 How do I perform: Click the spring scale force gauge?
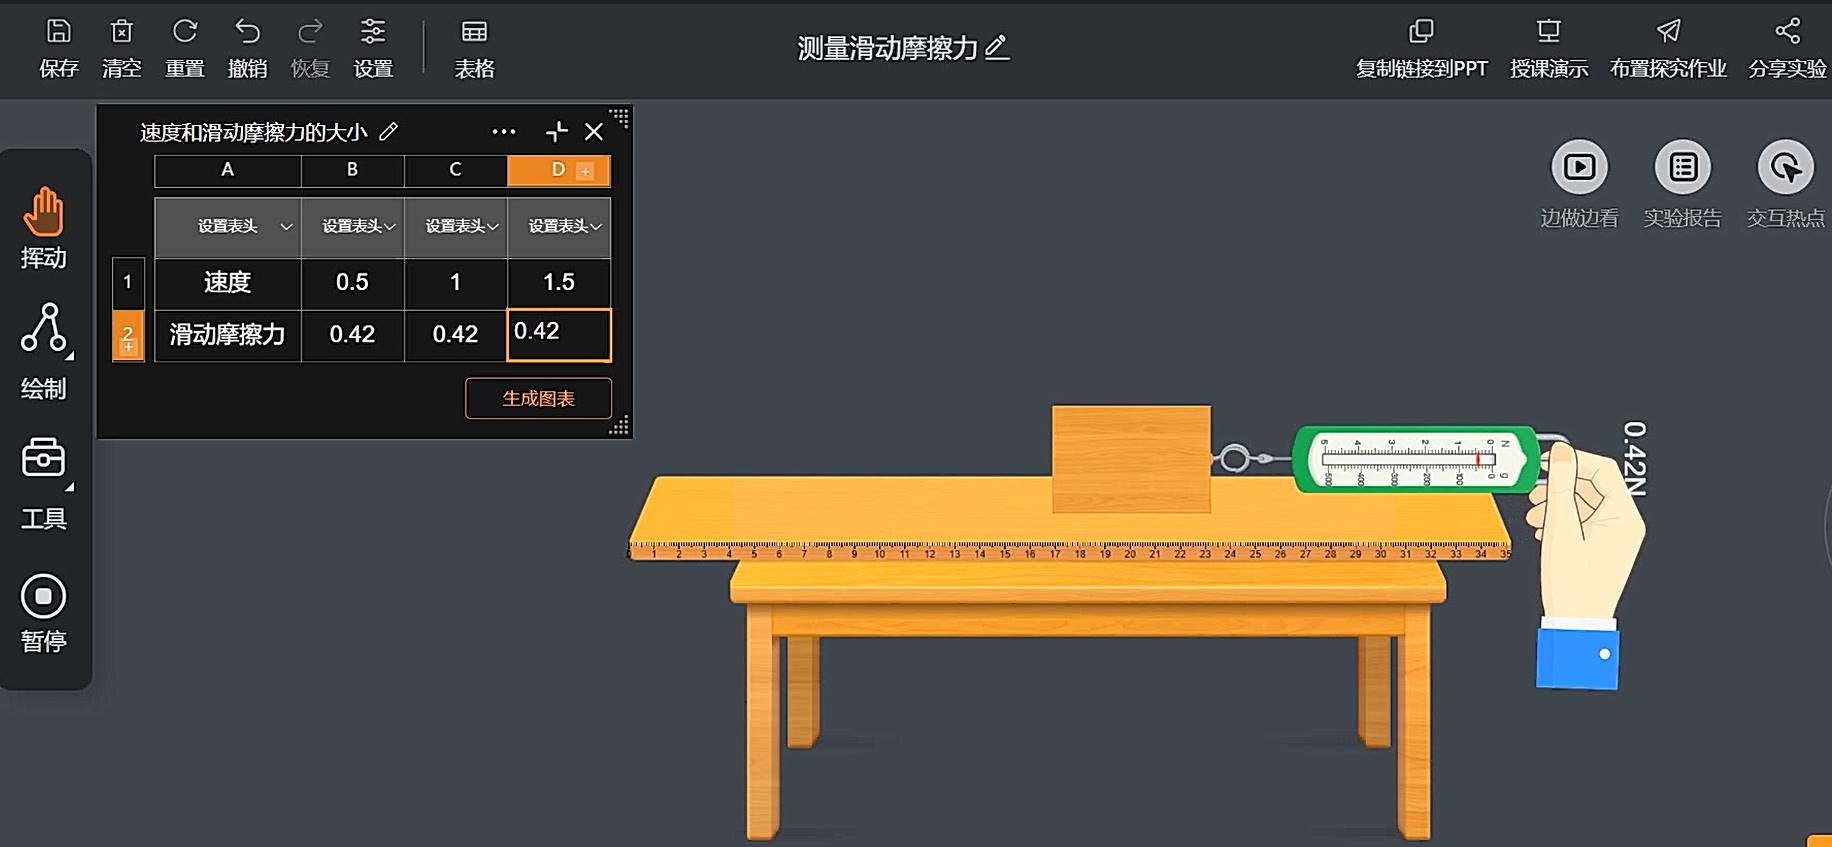[x=1415, y=460]
